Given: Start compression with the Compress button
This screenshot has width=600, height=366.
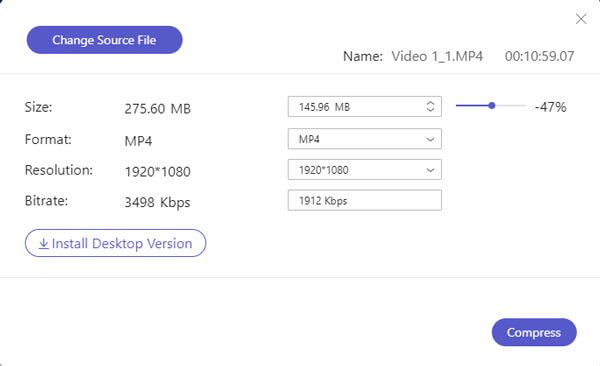Looking at the screenshot, I should point(534,332).
